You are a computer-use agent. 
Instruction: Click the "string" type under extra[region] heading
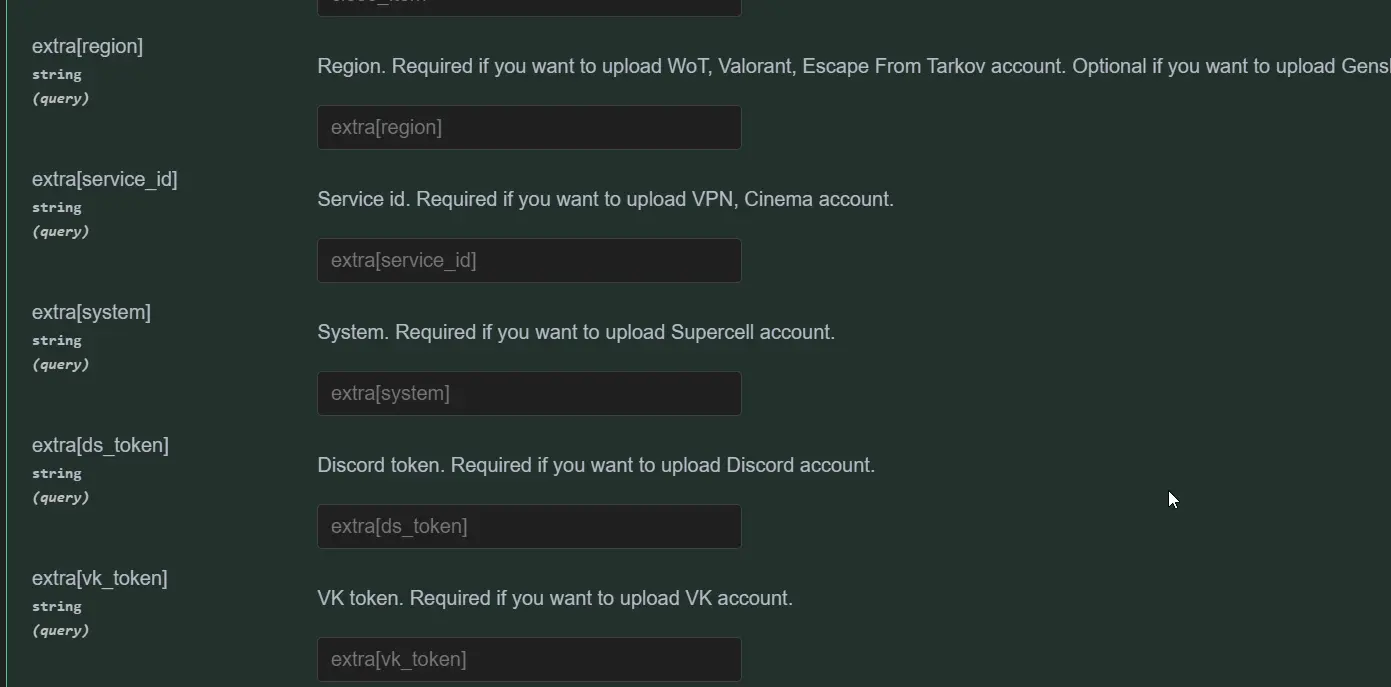(x=57, y=74)
